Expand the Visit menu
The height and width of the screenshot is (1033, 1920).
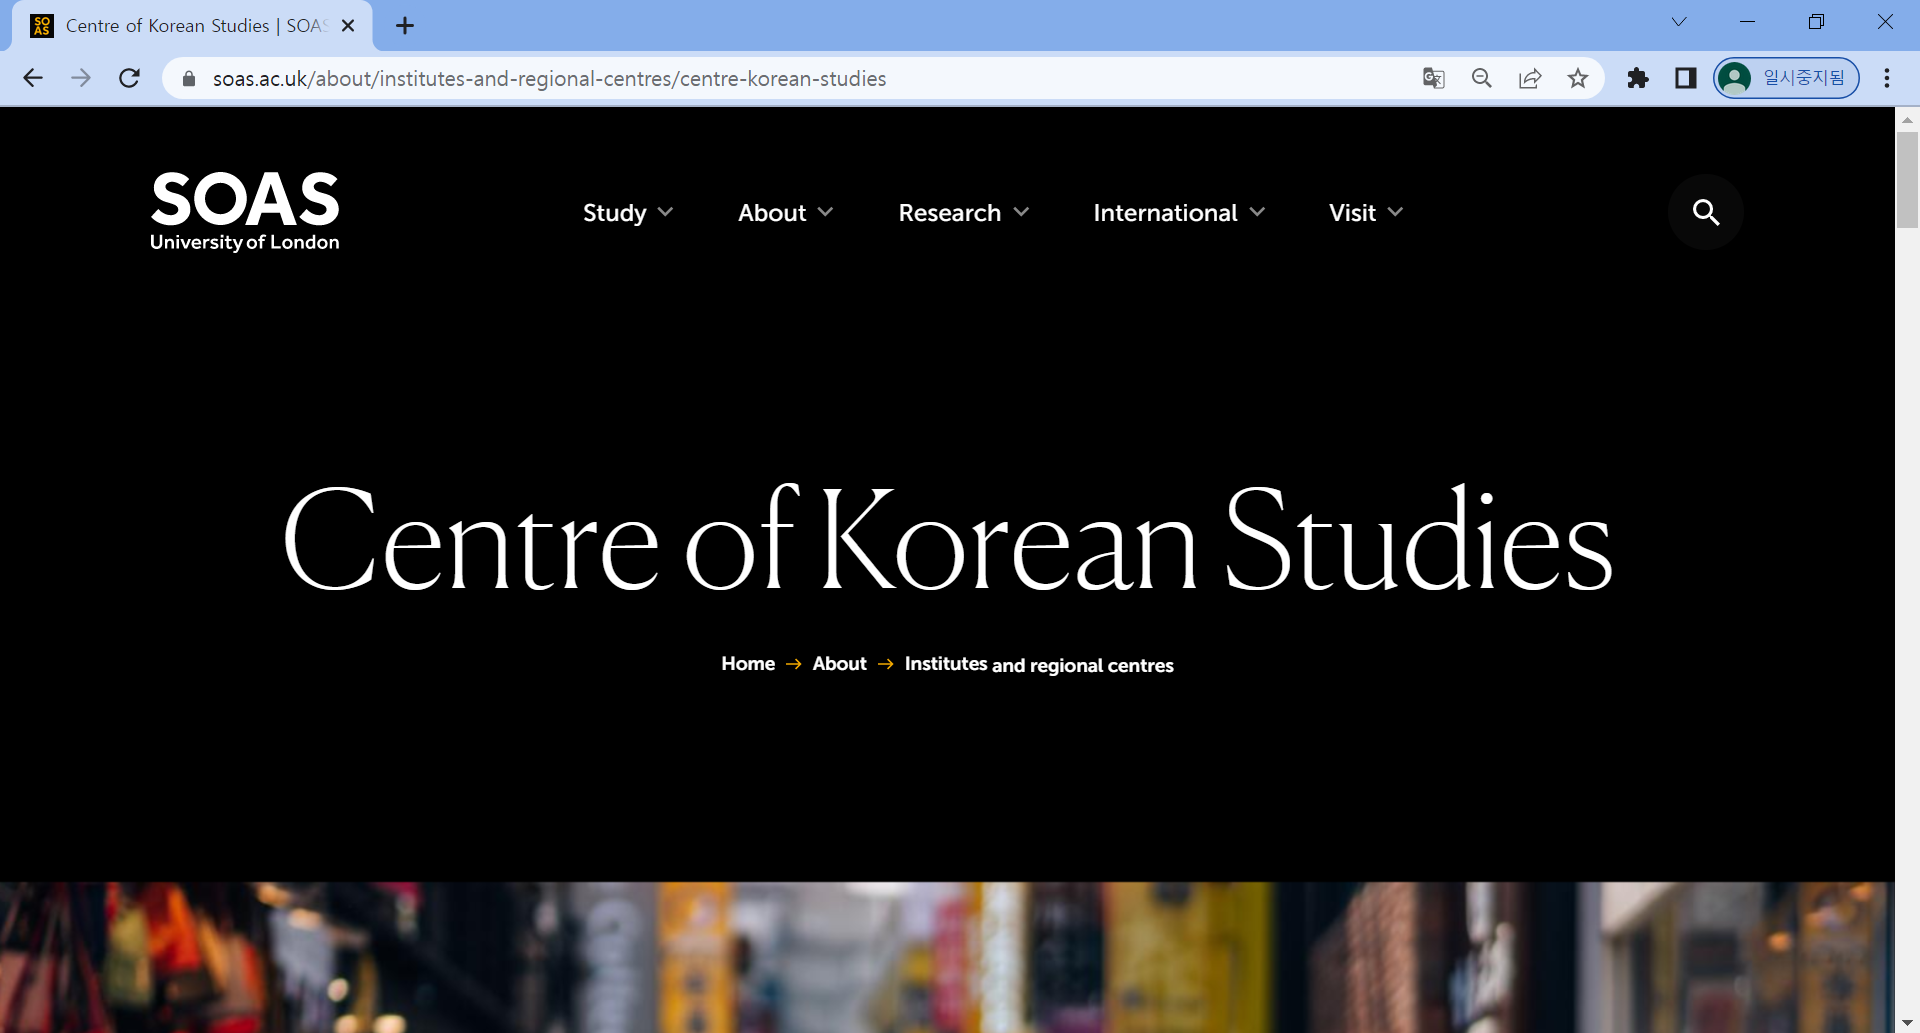tap(1367, 213)
